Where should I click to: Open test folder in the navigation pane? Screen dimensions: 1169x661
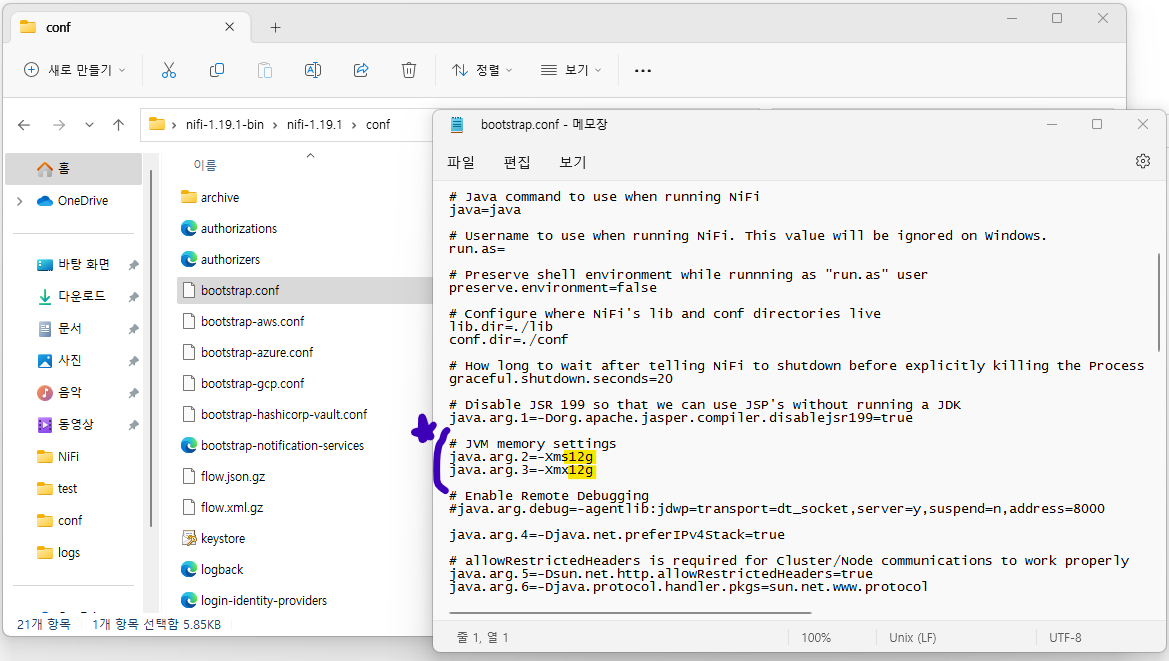click(67, 488)
